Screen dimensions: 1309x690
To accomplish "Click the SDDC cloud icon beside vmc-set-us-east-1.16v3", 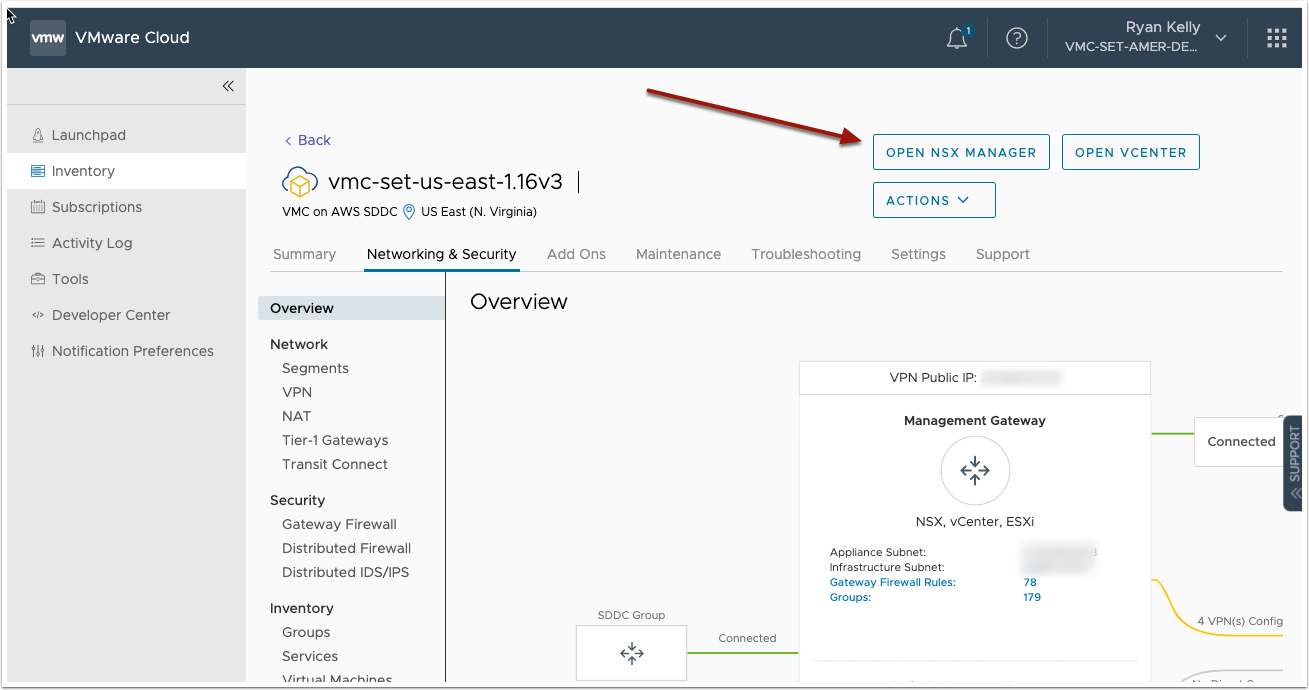I will [300, 182].
